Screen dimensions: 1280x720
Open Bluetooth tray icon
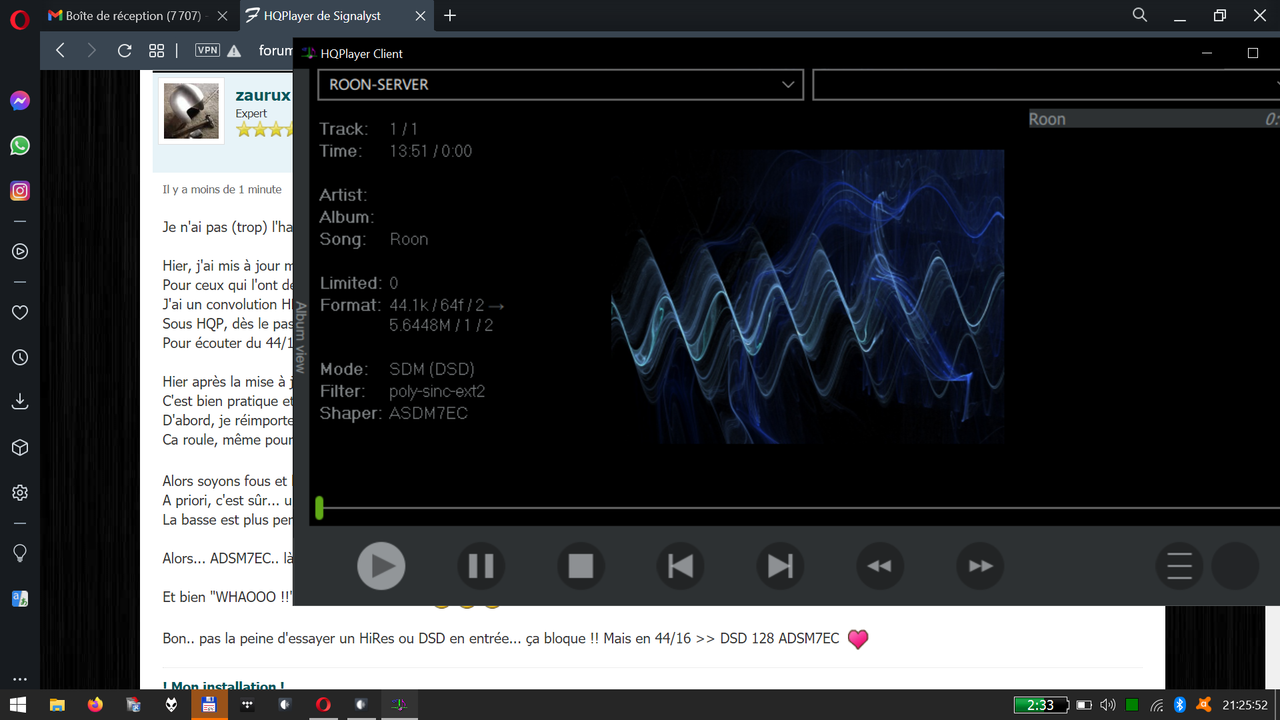click(x=1180, y=705)
